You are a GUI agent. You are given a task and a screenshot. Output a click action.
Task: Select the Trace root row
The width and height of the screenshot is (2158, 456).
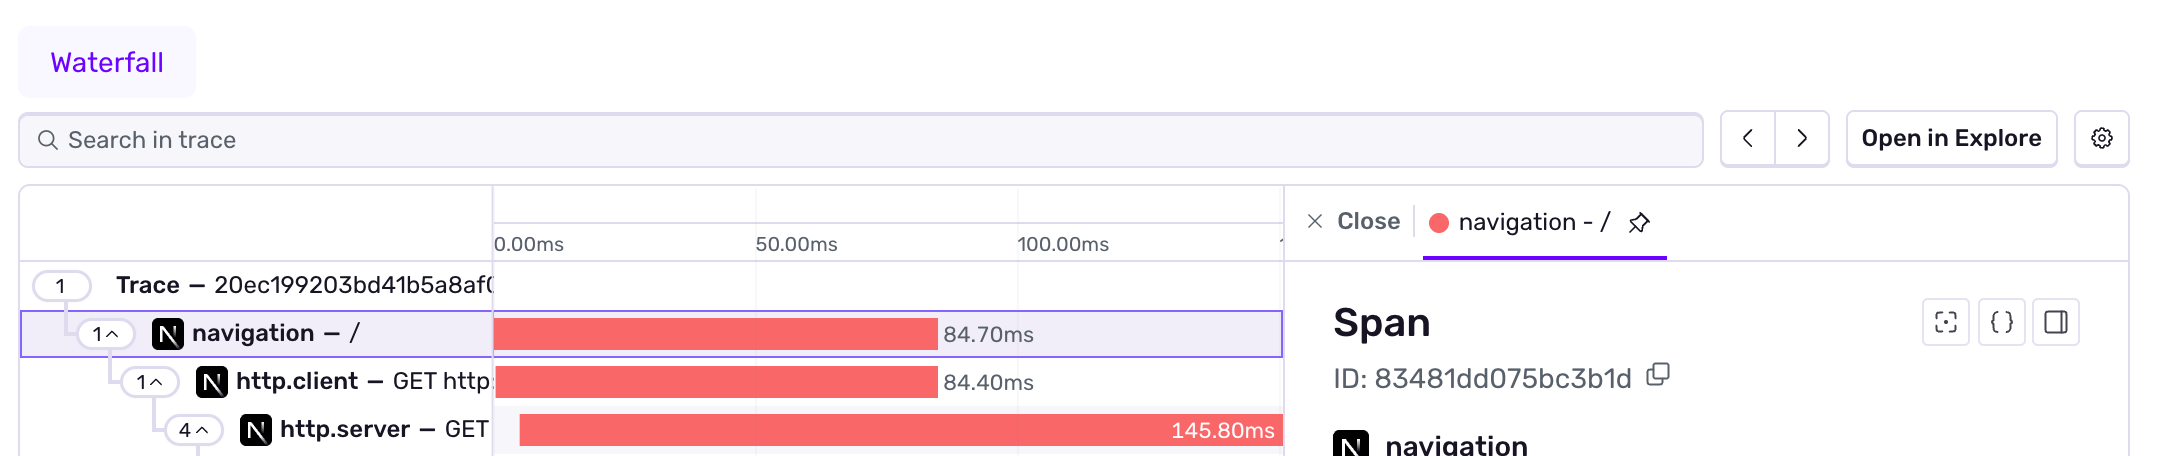coord(300,286)
